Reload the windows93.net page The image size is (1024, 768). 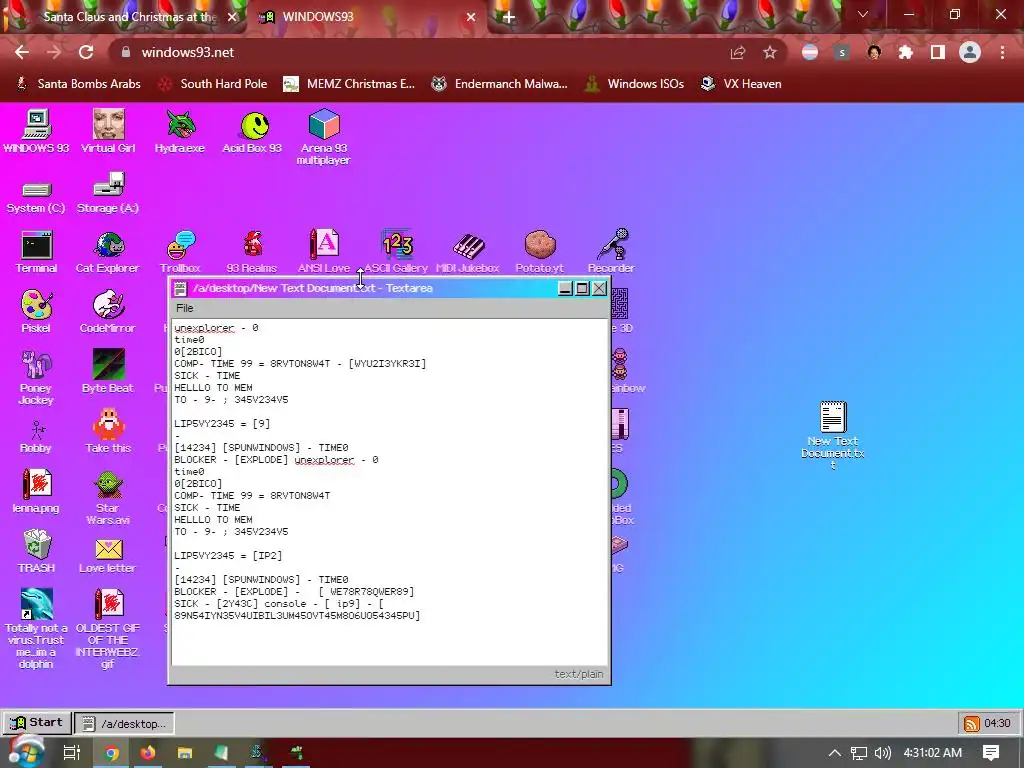coord(86,52)
